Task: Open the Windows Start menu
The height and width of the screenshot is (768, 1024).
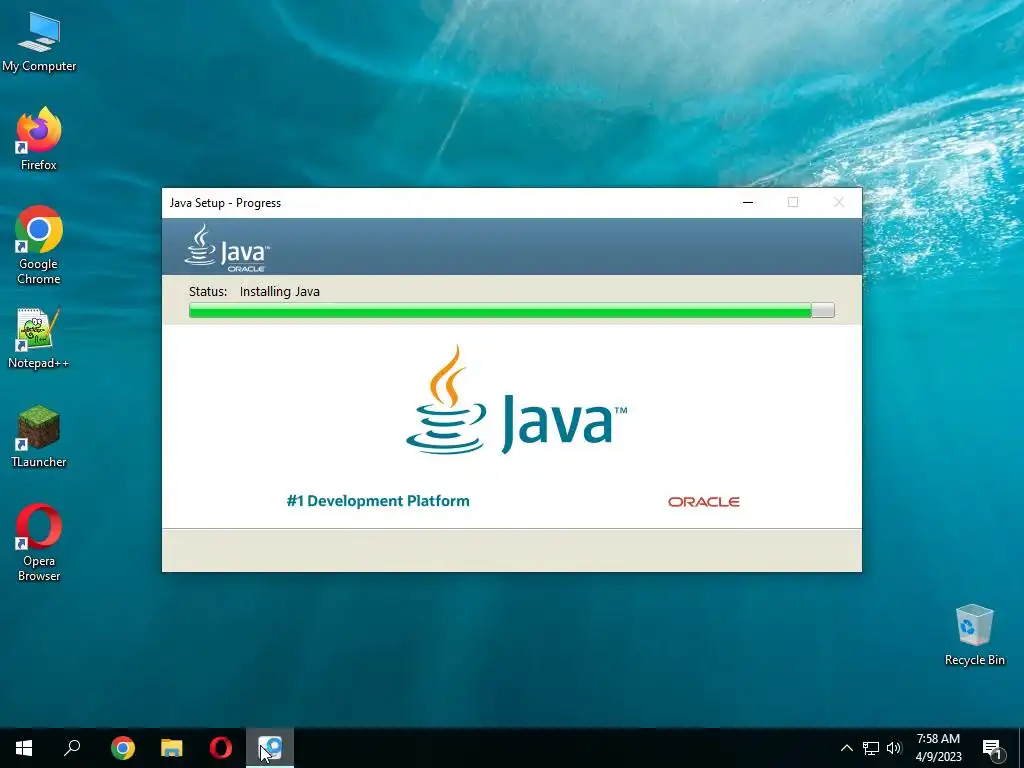Action: (x=24, y=748)
